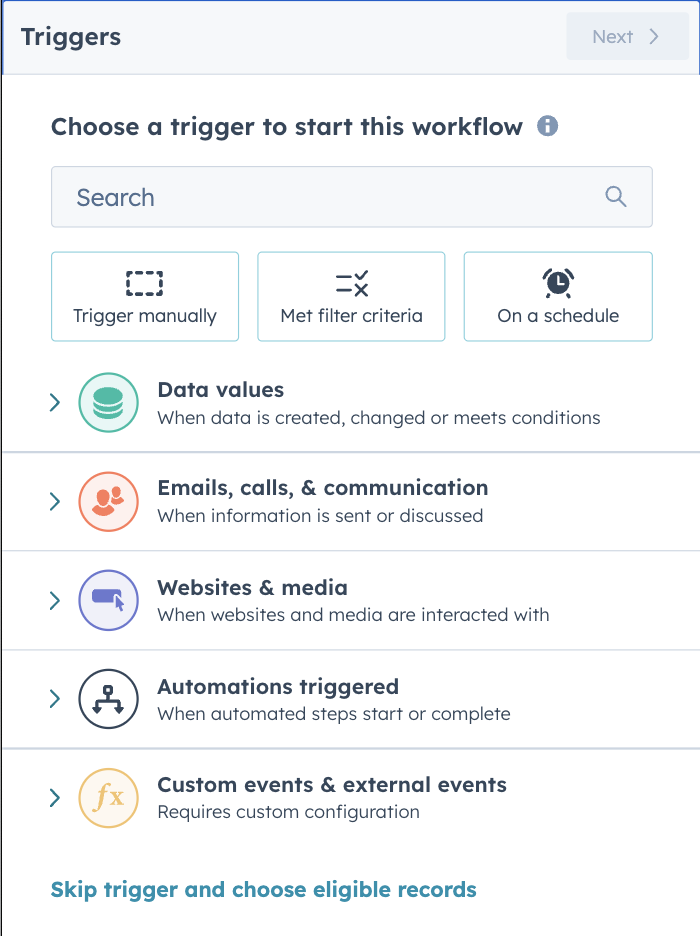This screenshot has height=936, width=700.
Task: Expand the Automations triggered group
Action: pyautogui.click(x=55, y=699)
